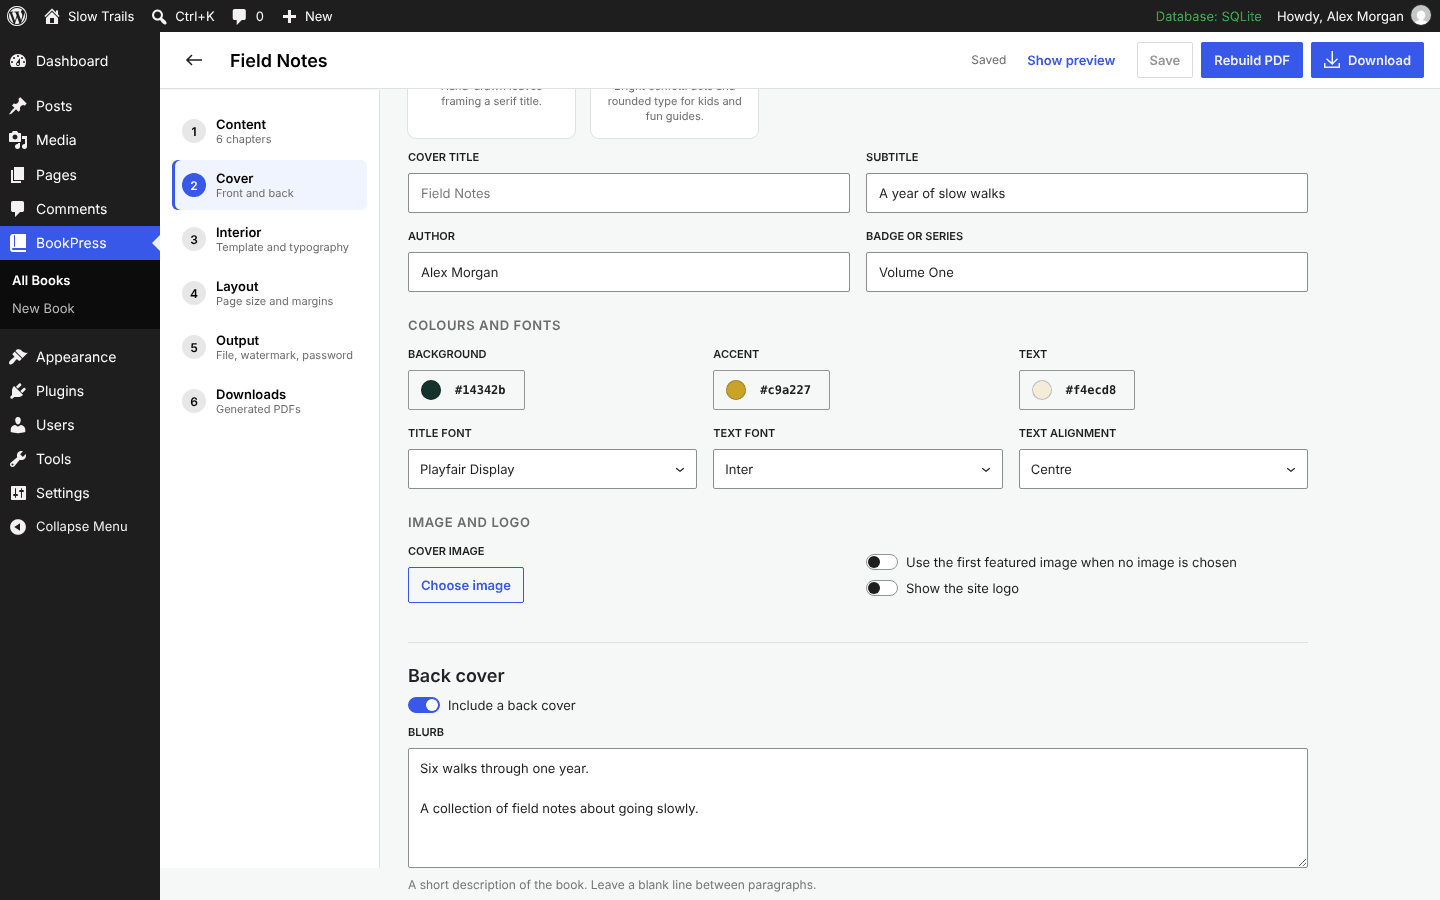Open the Ctrl+K search icon
Viewport: 1440px width, 900px height.
pos(159,16)
